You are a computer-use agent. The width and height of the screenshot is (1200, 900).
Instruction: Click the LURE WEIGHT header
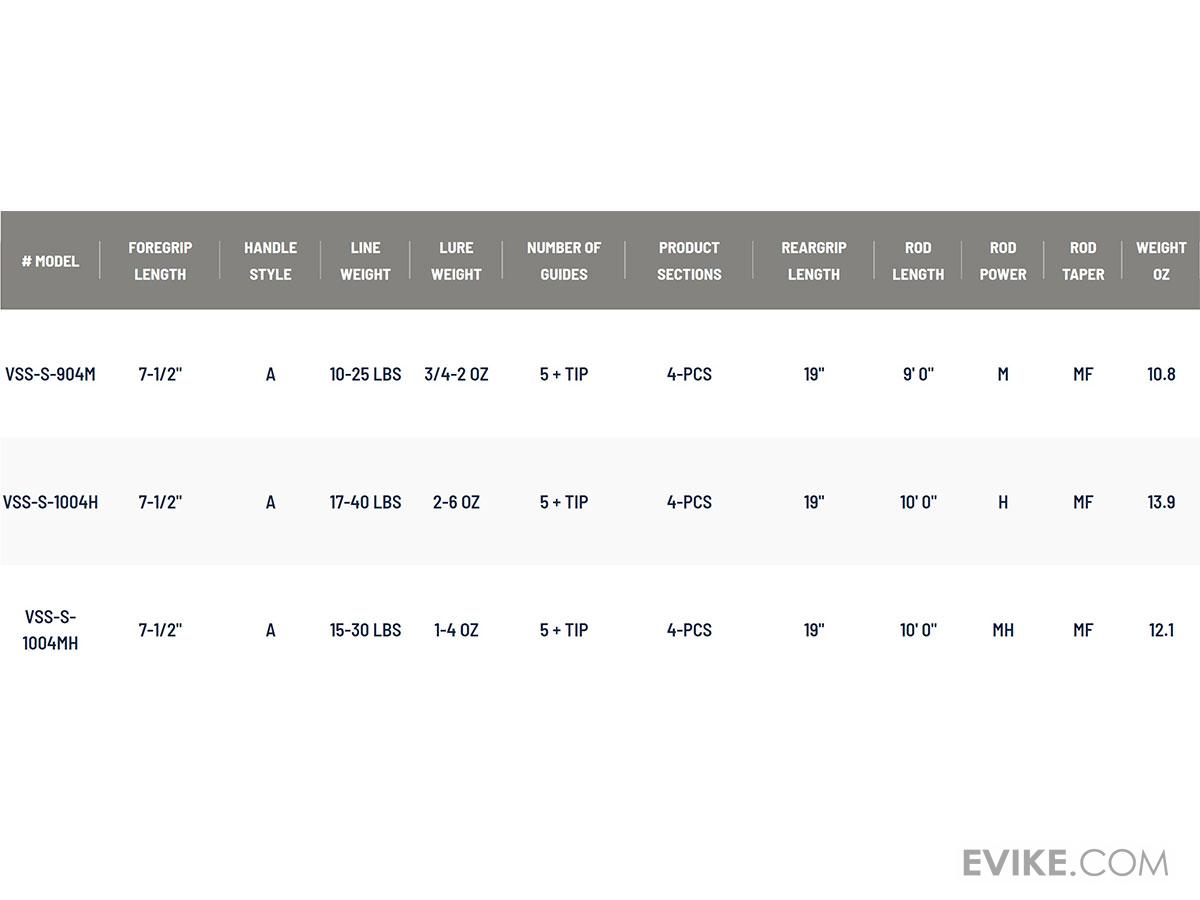tap(456, 261)
